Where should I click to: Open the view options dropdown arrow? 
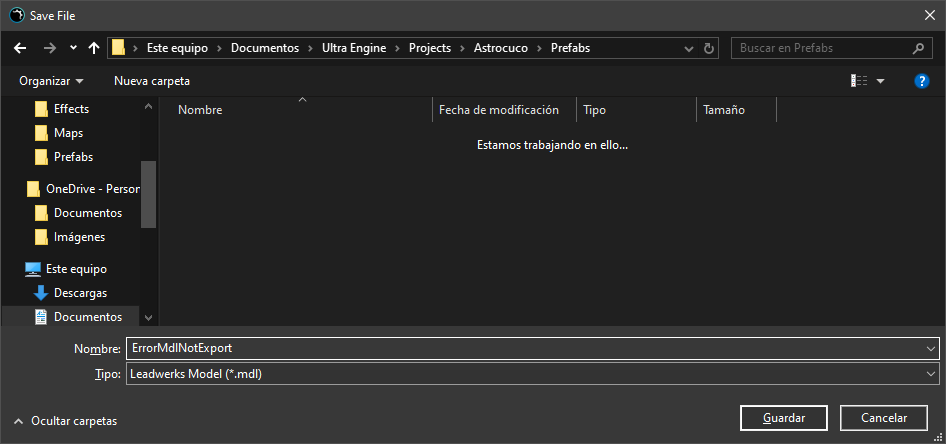[x=880, y=81]
